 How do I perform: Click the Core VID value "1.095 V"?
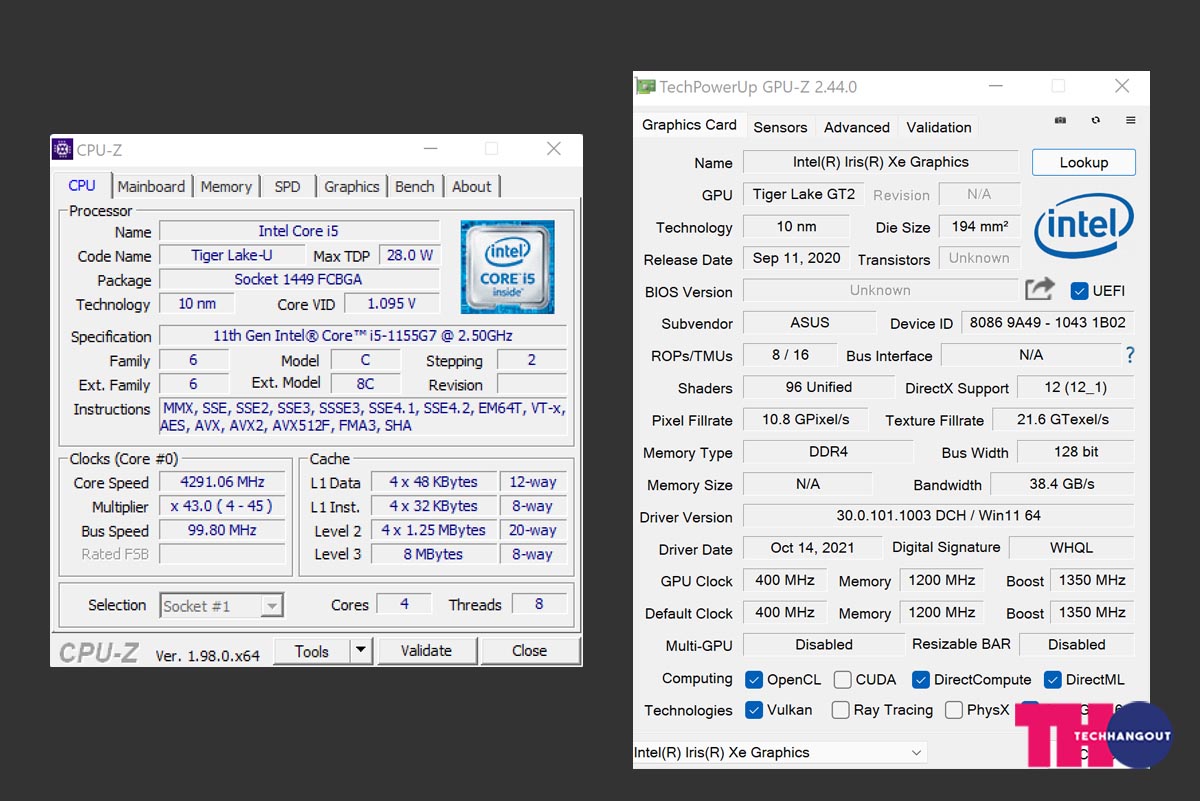point(392,303)
